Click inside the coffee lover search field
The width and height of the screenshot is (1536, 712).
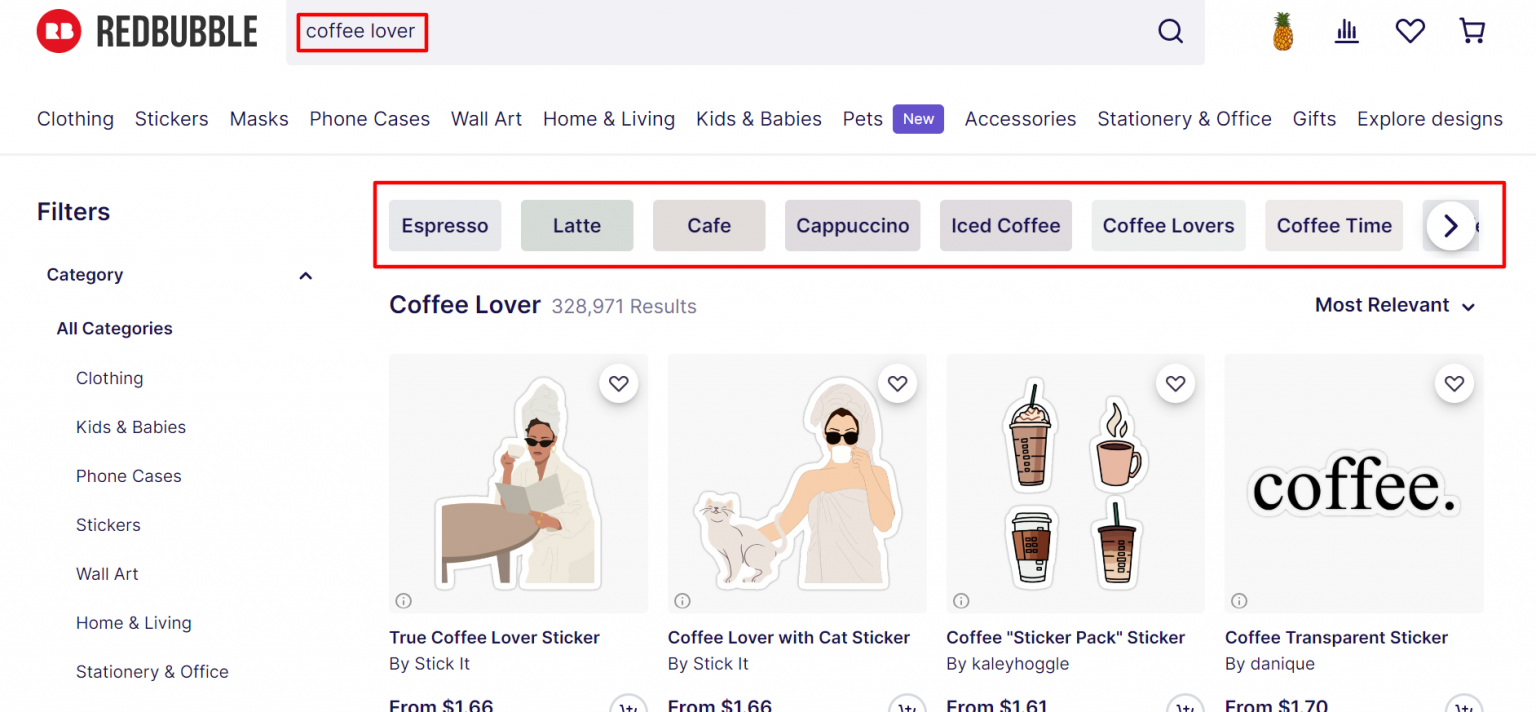(362, 31)
